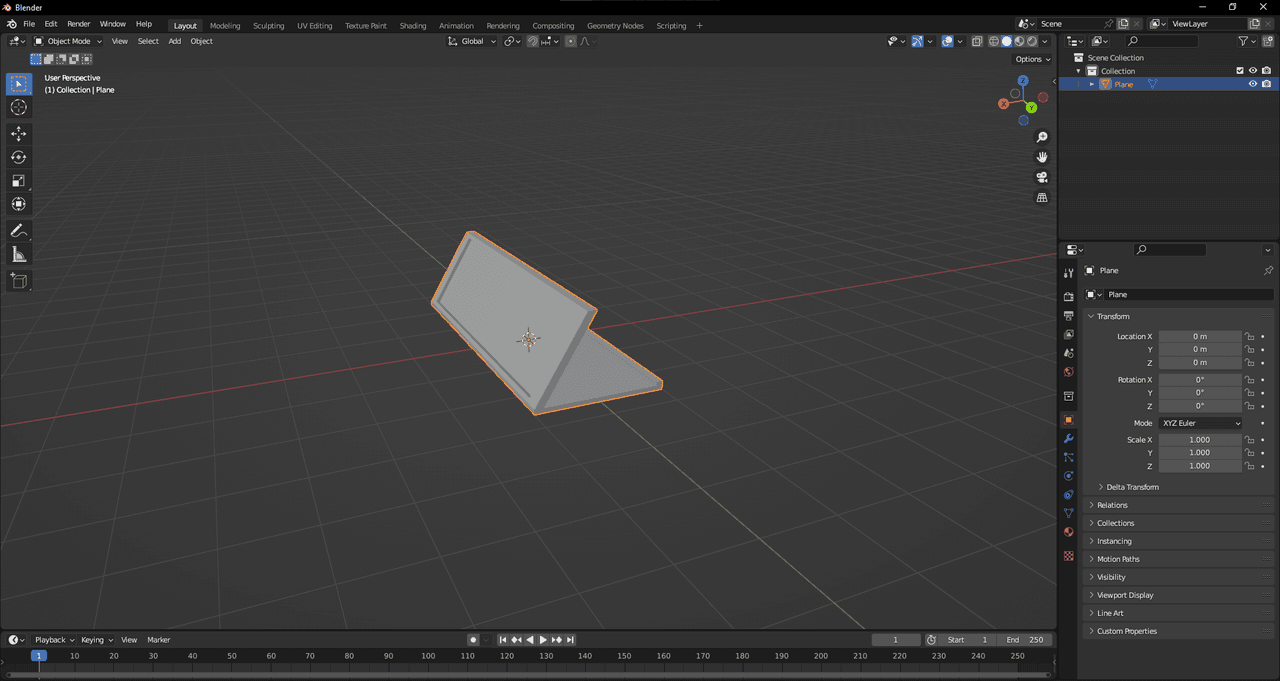The height and width of the screenshot is (681, 1280).
Task: Select the Move tool in the toolbar
Action: 18,134
